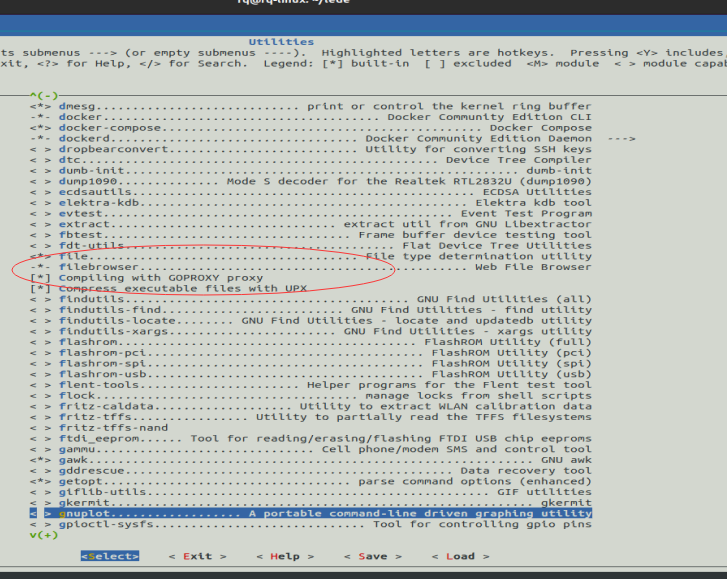Open the Help button
The image size is (727, 579).
[285, 556]
